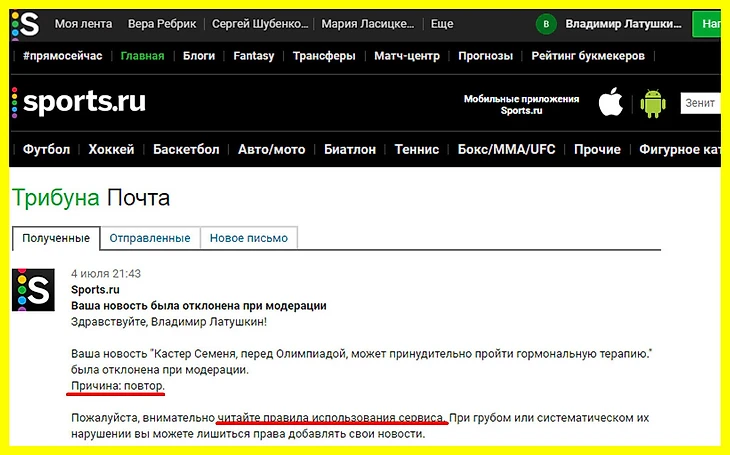Viewport: 730px width, 455px height.
Task: Click the Sports.ru sender avatar in the message
Action: click(x=33, y=290)
